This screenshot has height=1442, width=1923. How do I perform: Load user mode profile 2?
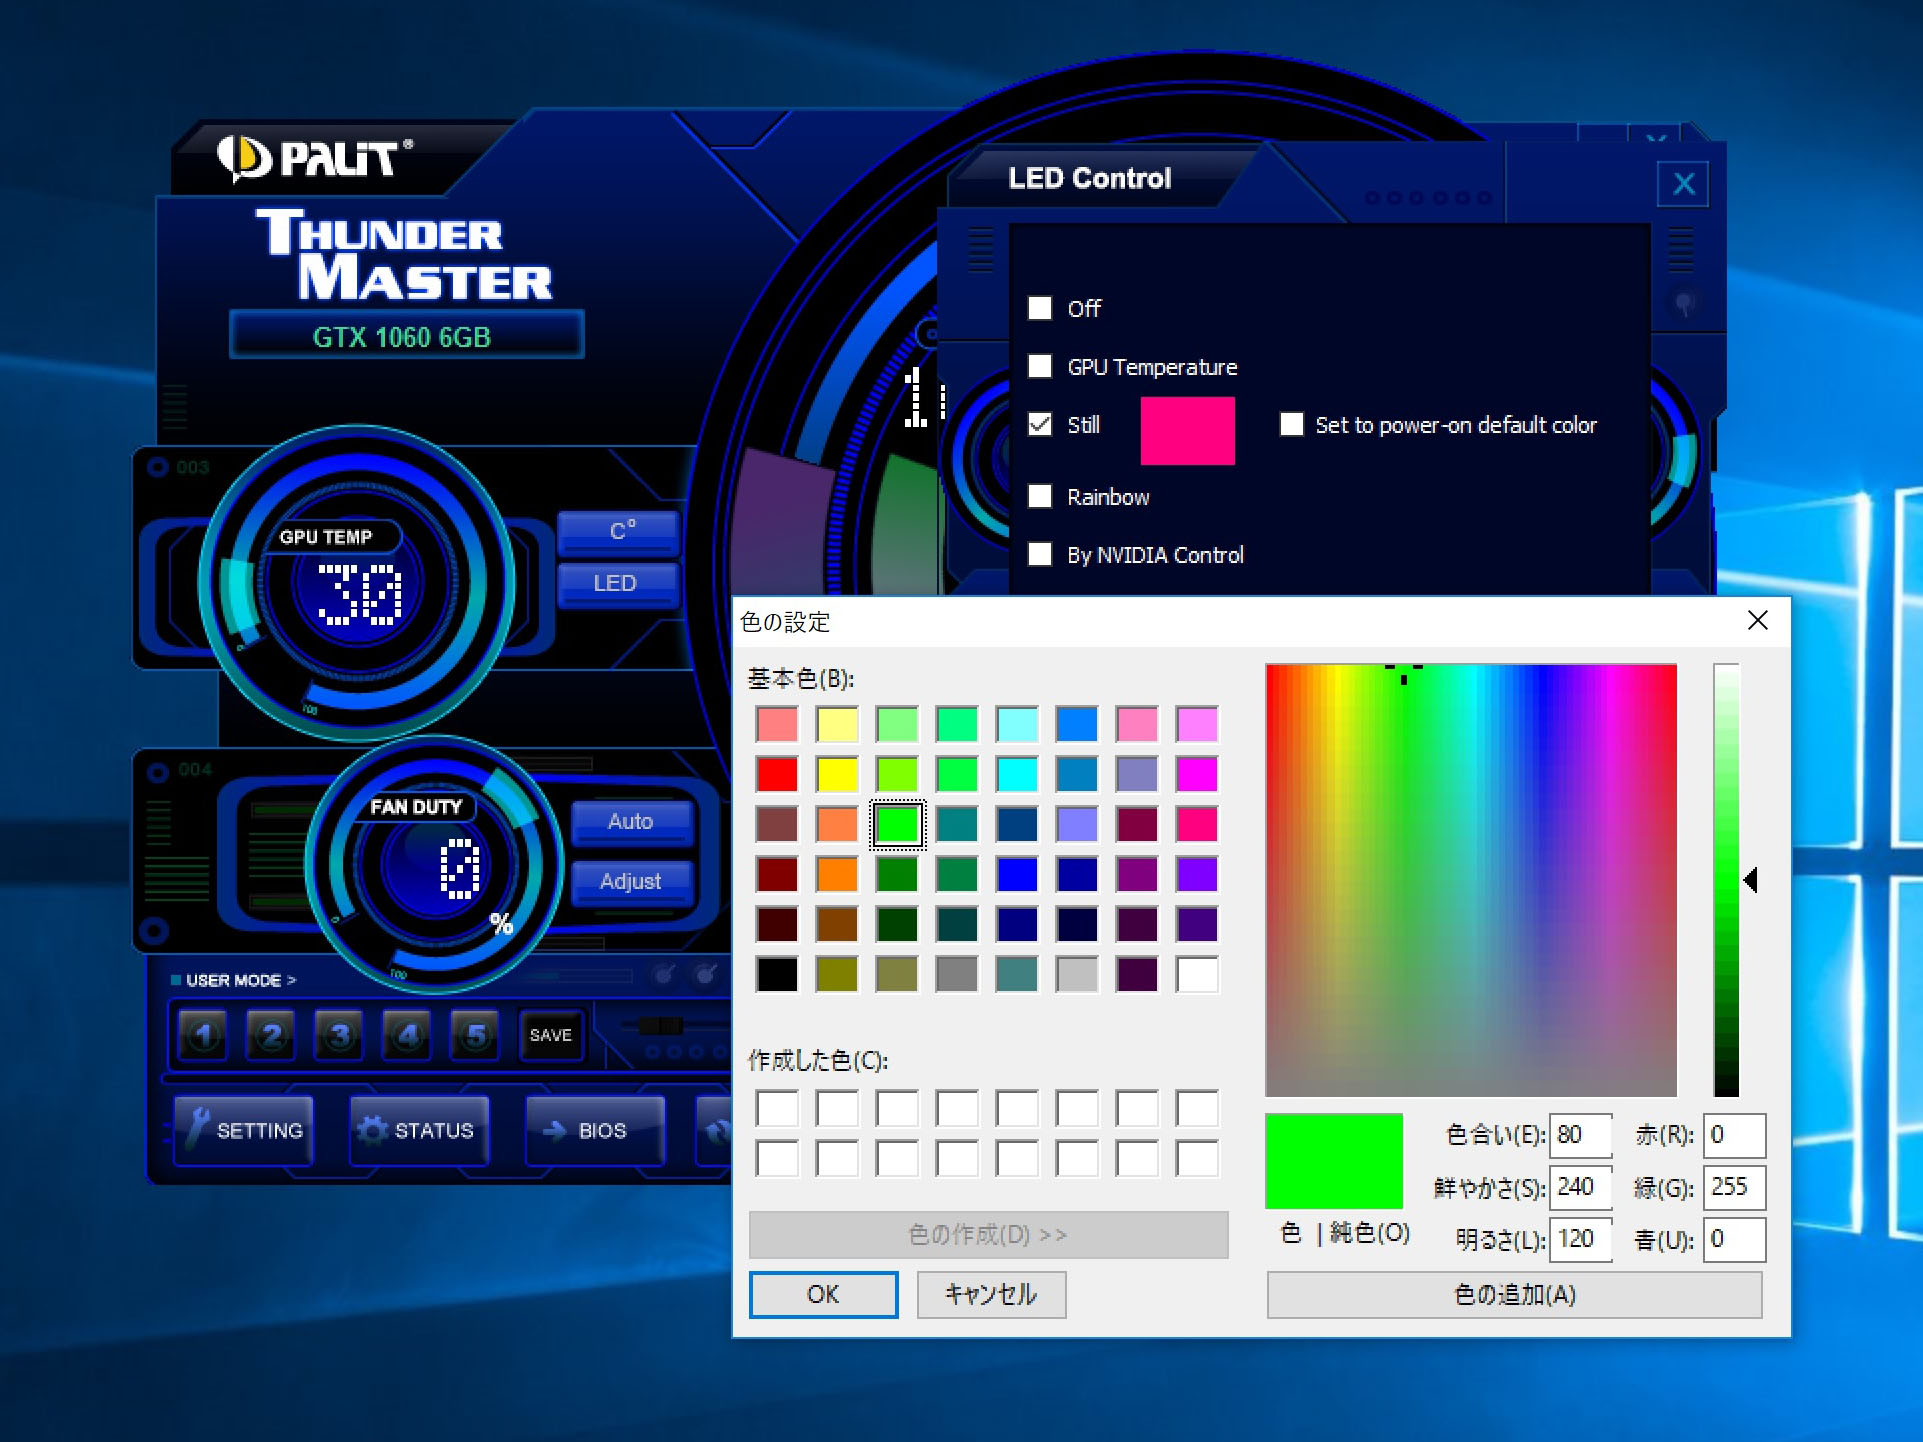(271, 1035)
